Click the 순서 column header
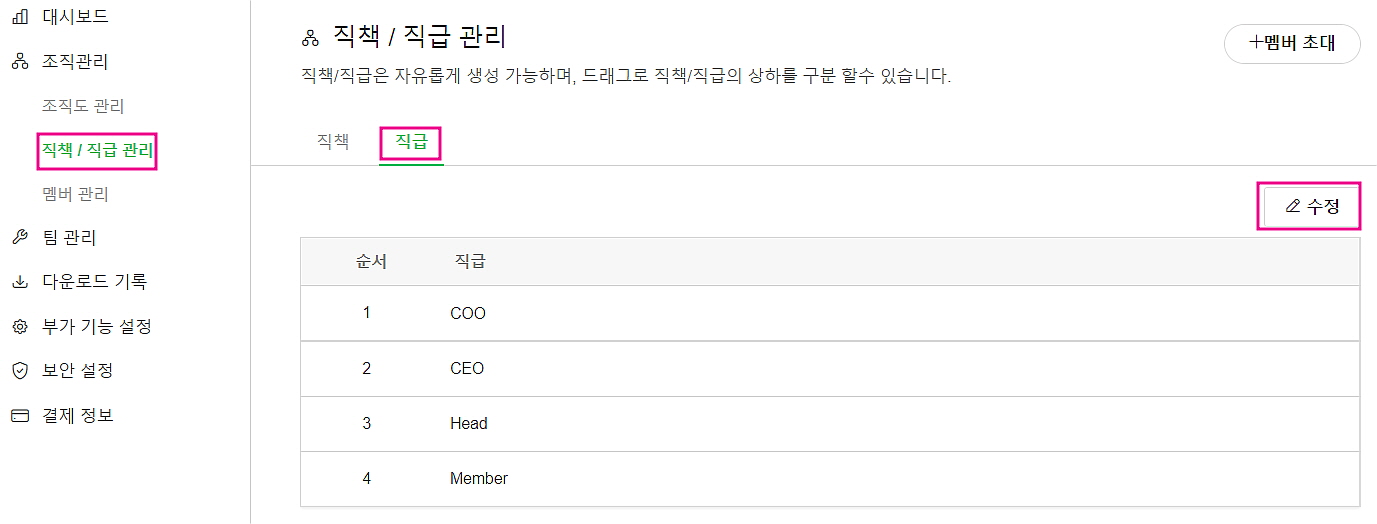Image resolution: width=1377 pixels, height=524 pixels. coord(371,262)
